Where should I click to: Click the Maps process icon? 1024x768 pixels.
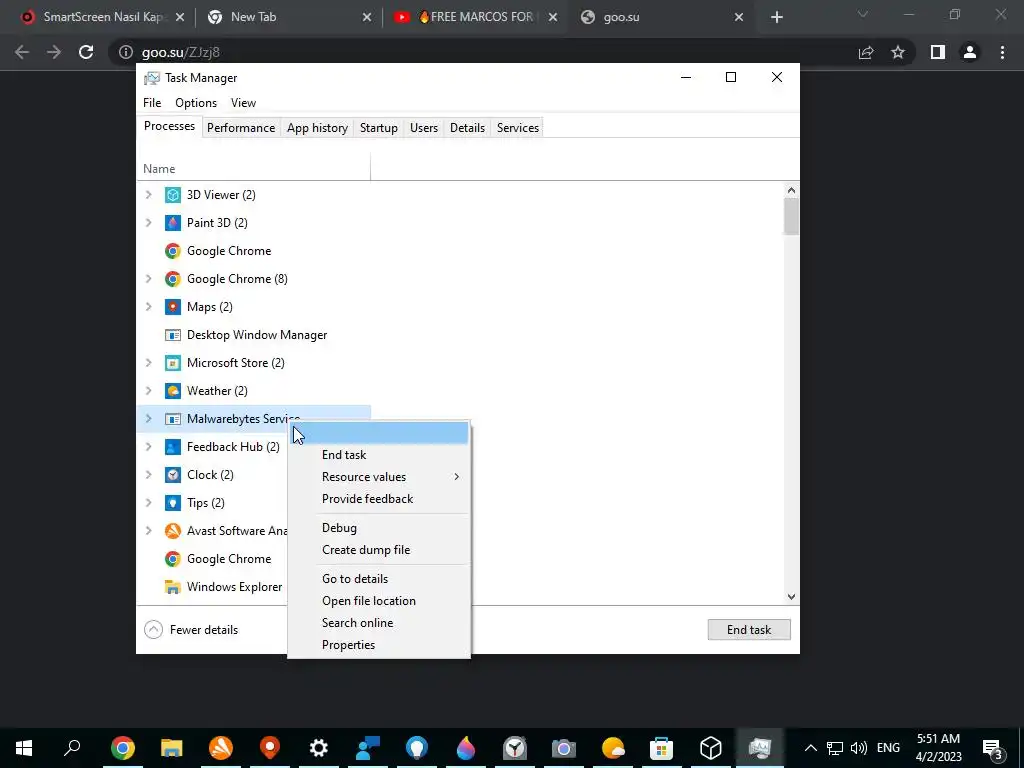click(x=172, y=307)
